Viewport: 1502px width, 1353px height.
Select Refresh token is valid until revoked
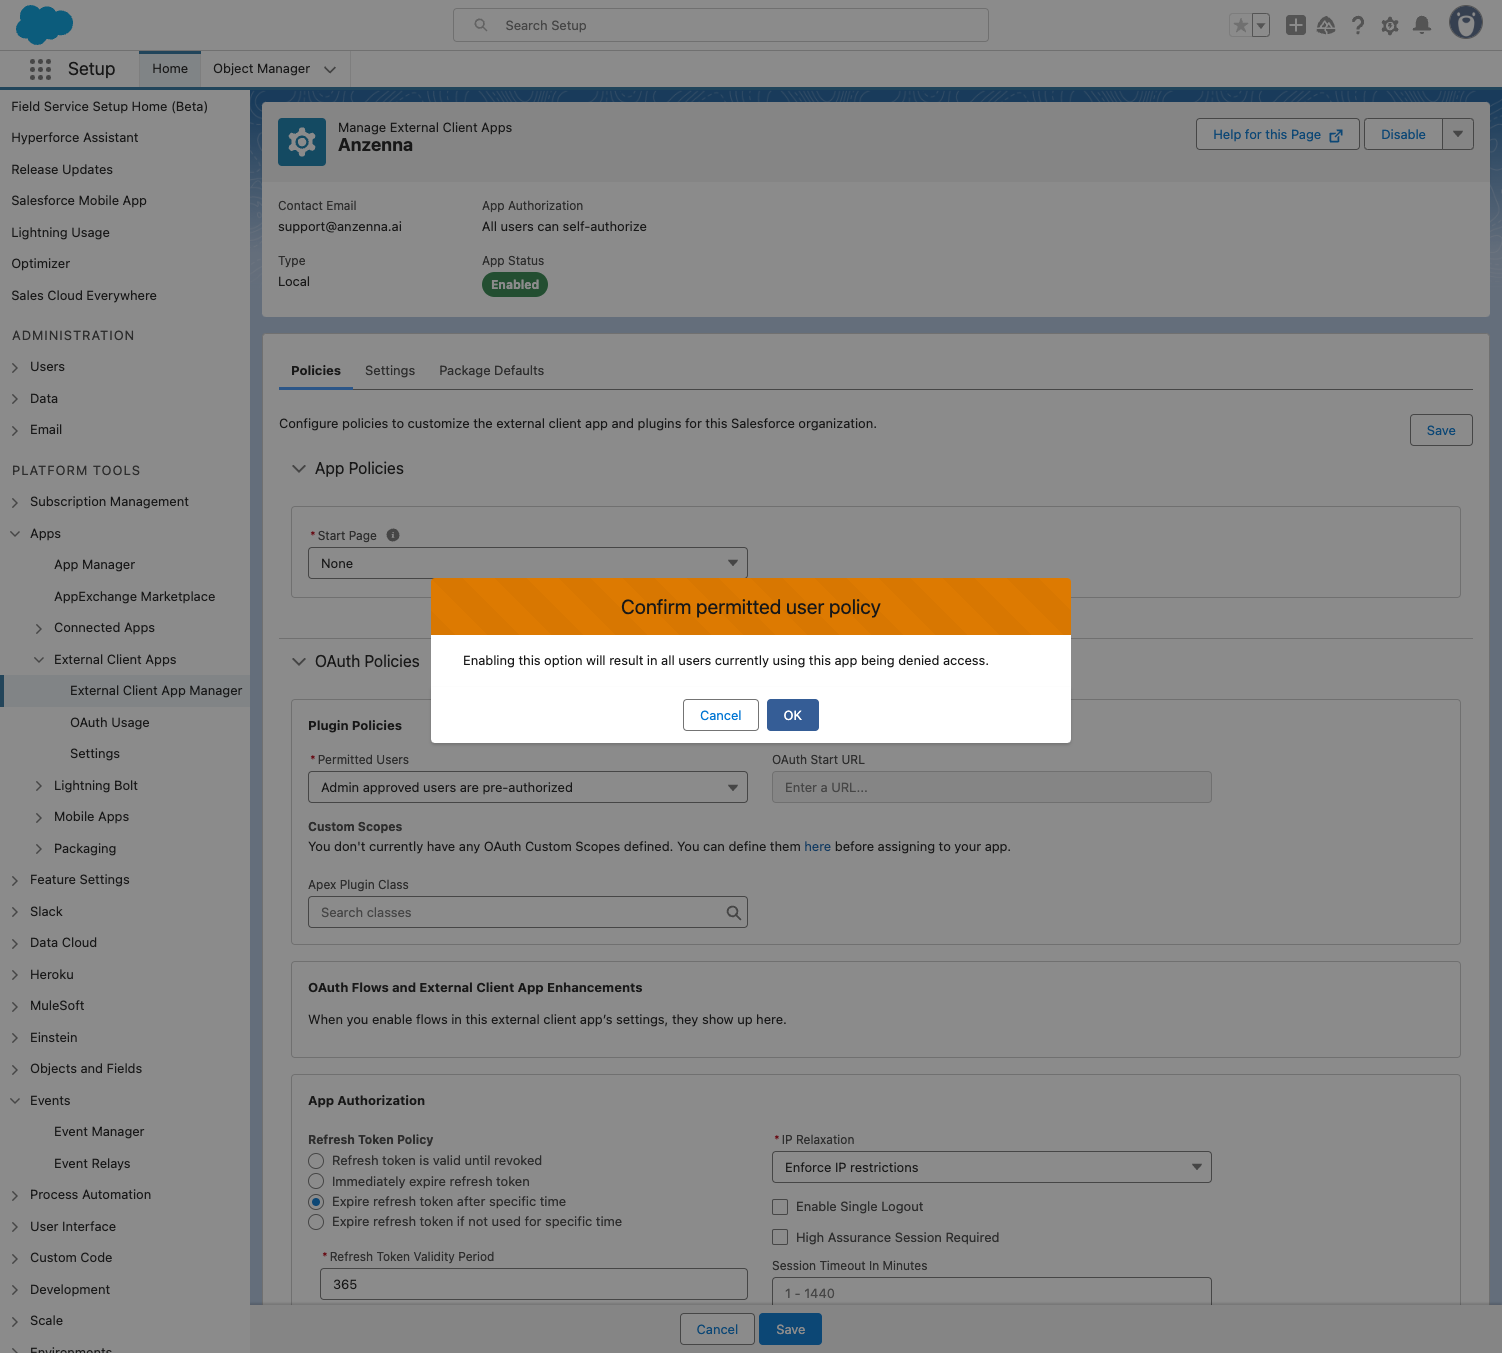pos(316,1161)
